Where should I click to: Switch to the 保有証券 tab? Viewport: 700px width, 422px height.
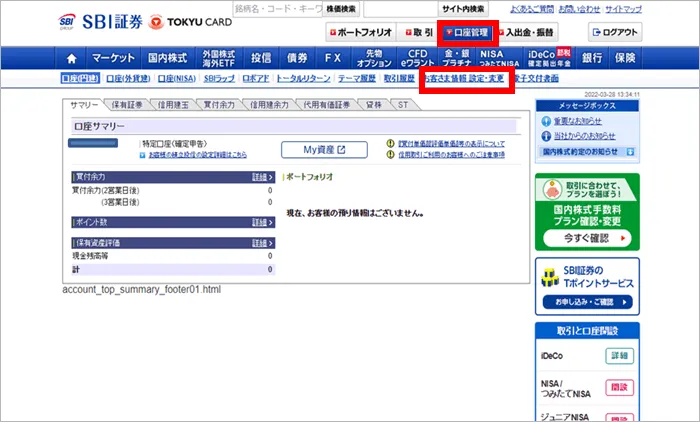pyautogui.click(x=130, y=104)
